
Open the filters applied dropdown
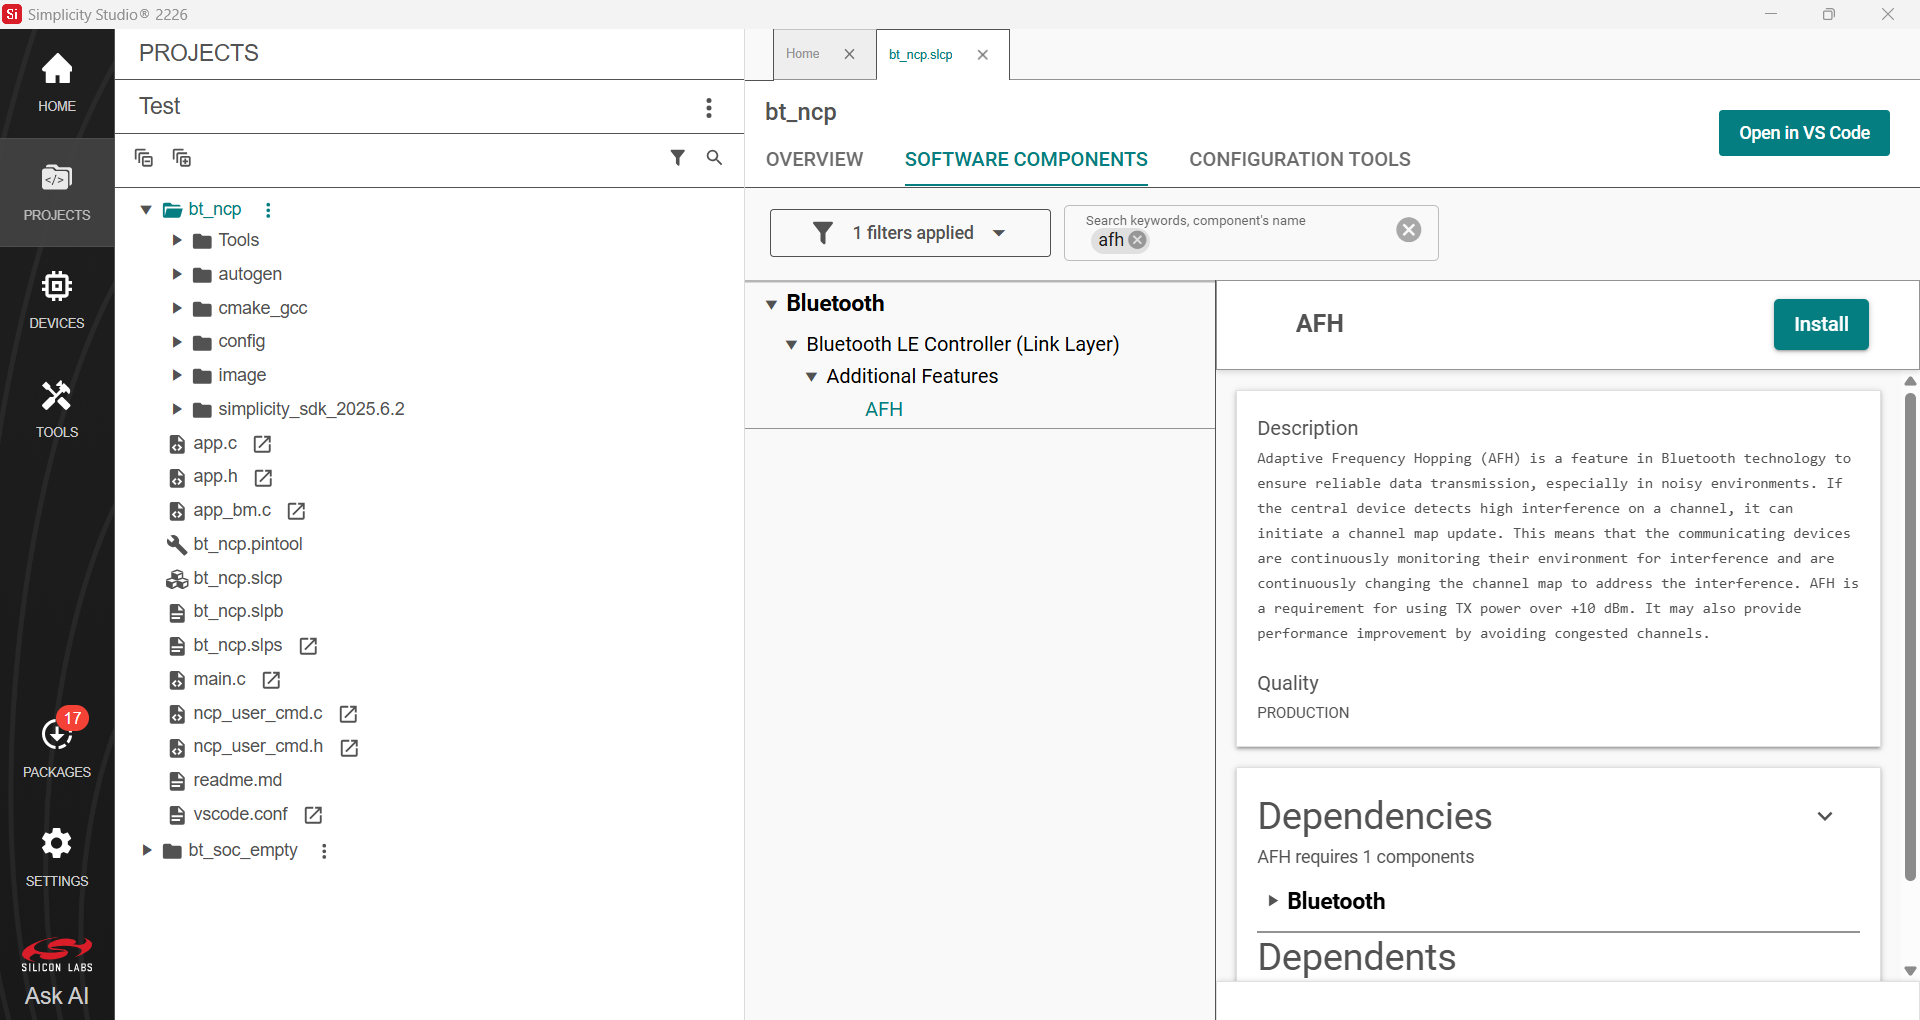pos(910,233)
